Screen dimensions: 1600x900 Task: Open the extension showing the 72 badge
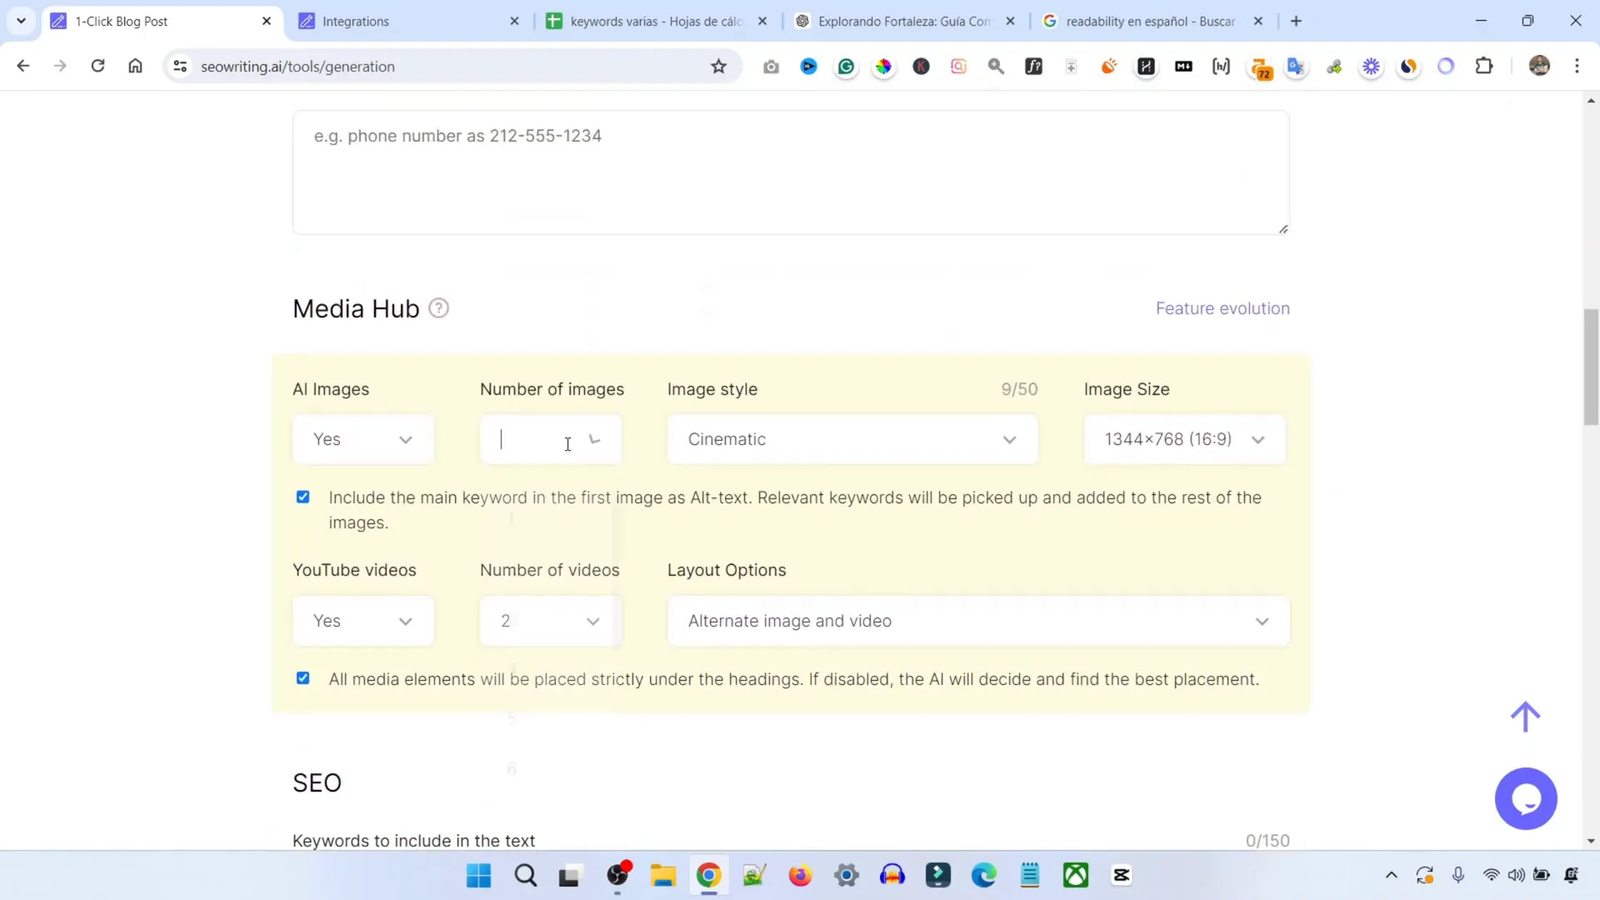[x=1258, y=67]
